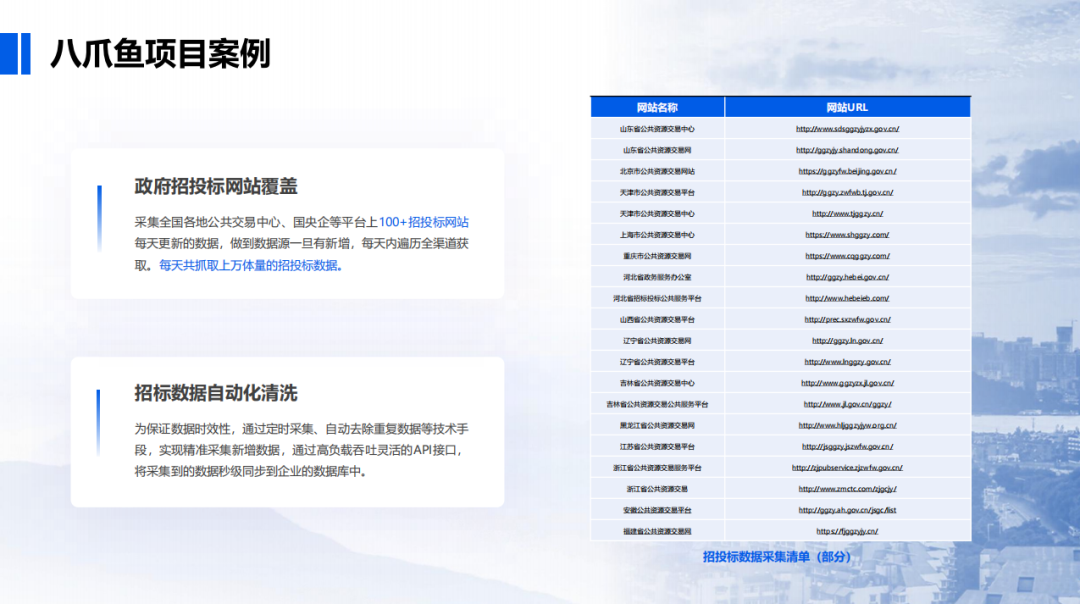
Task: Click the heading 政府招投标网站覆盖
Action: click(216, 187)
